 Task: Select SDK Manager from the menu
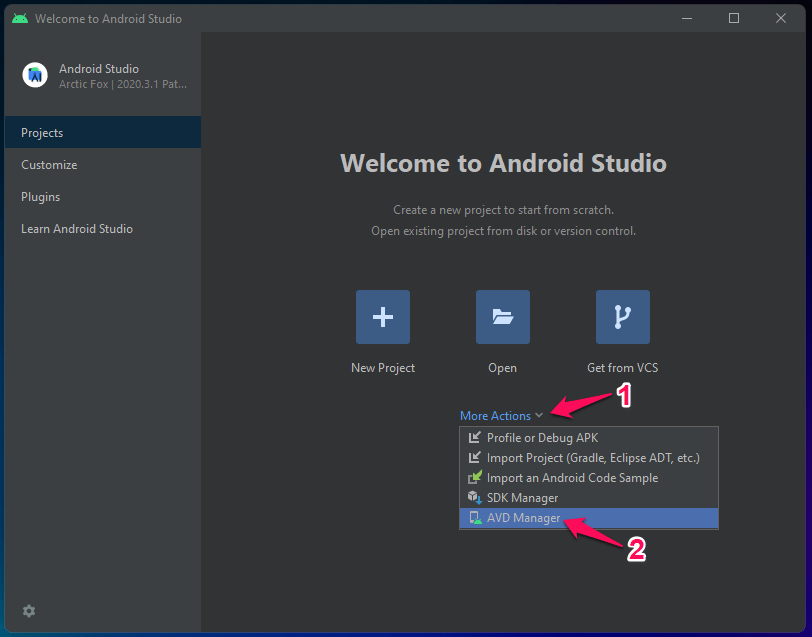[589, 498]
